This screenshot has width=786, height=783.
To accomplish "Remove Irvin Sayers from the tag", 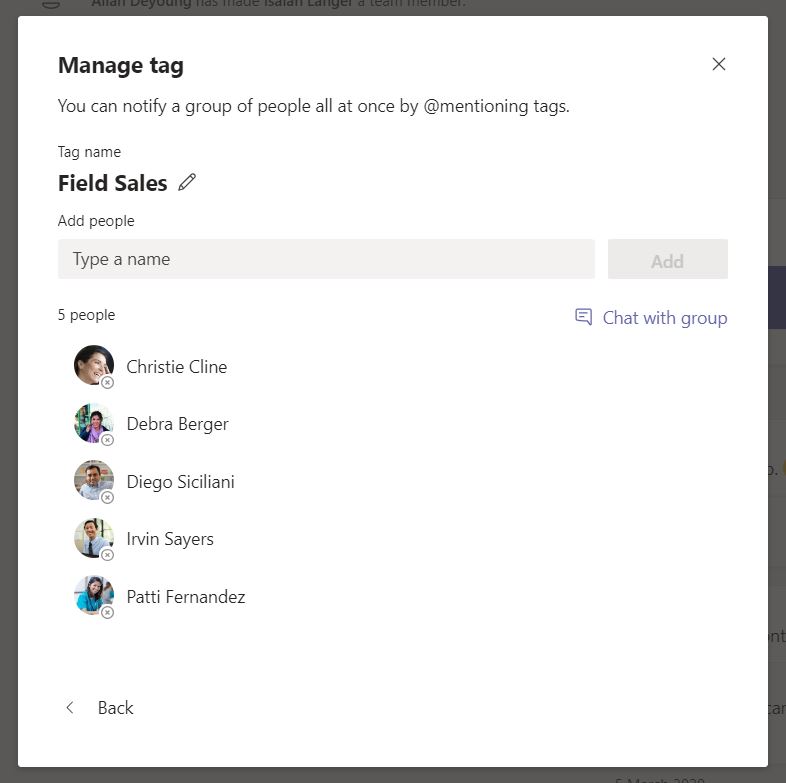I will (108, 555).
